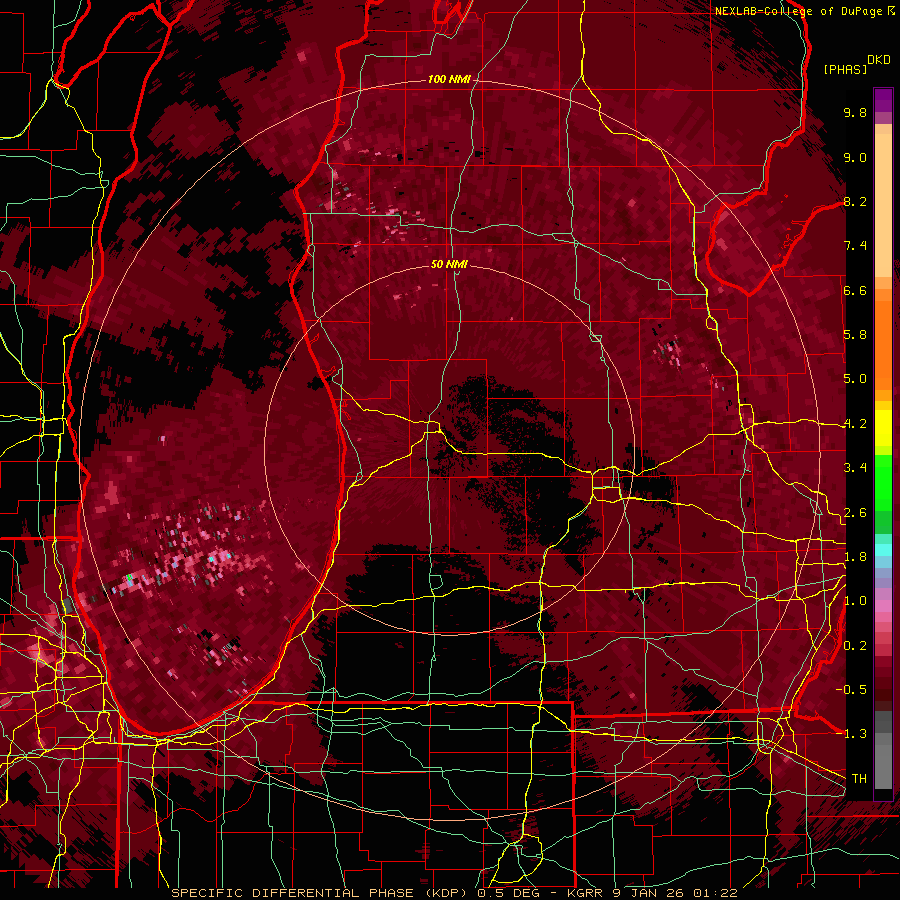The height and width of the screenshot is (900, 900).
Task: Click the 8.2 scale value
Action: click(855, 201)
